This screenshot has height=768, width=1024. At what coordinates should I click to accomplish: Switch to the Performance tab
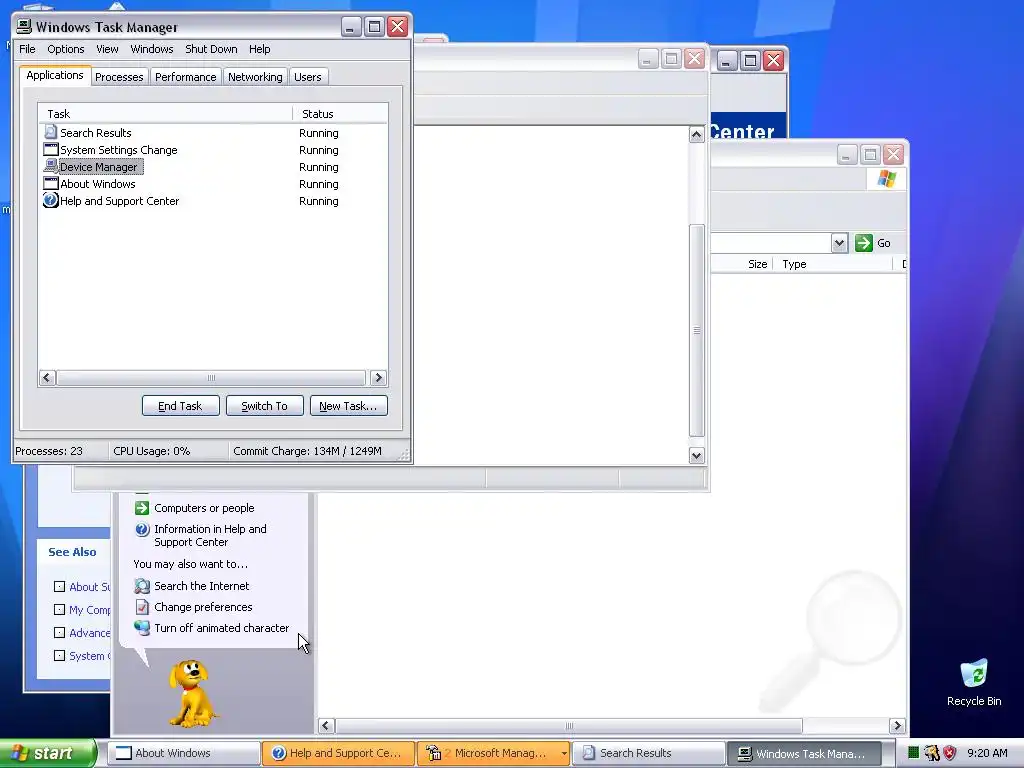click(185, 76)
